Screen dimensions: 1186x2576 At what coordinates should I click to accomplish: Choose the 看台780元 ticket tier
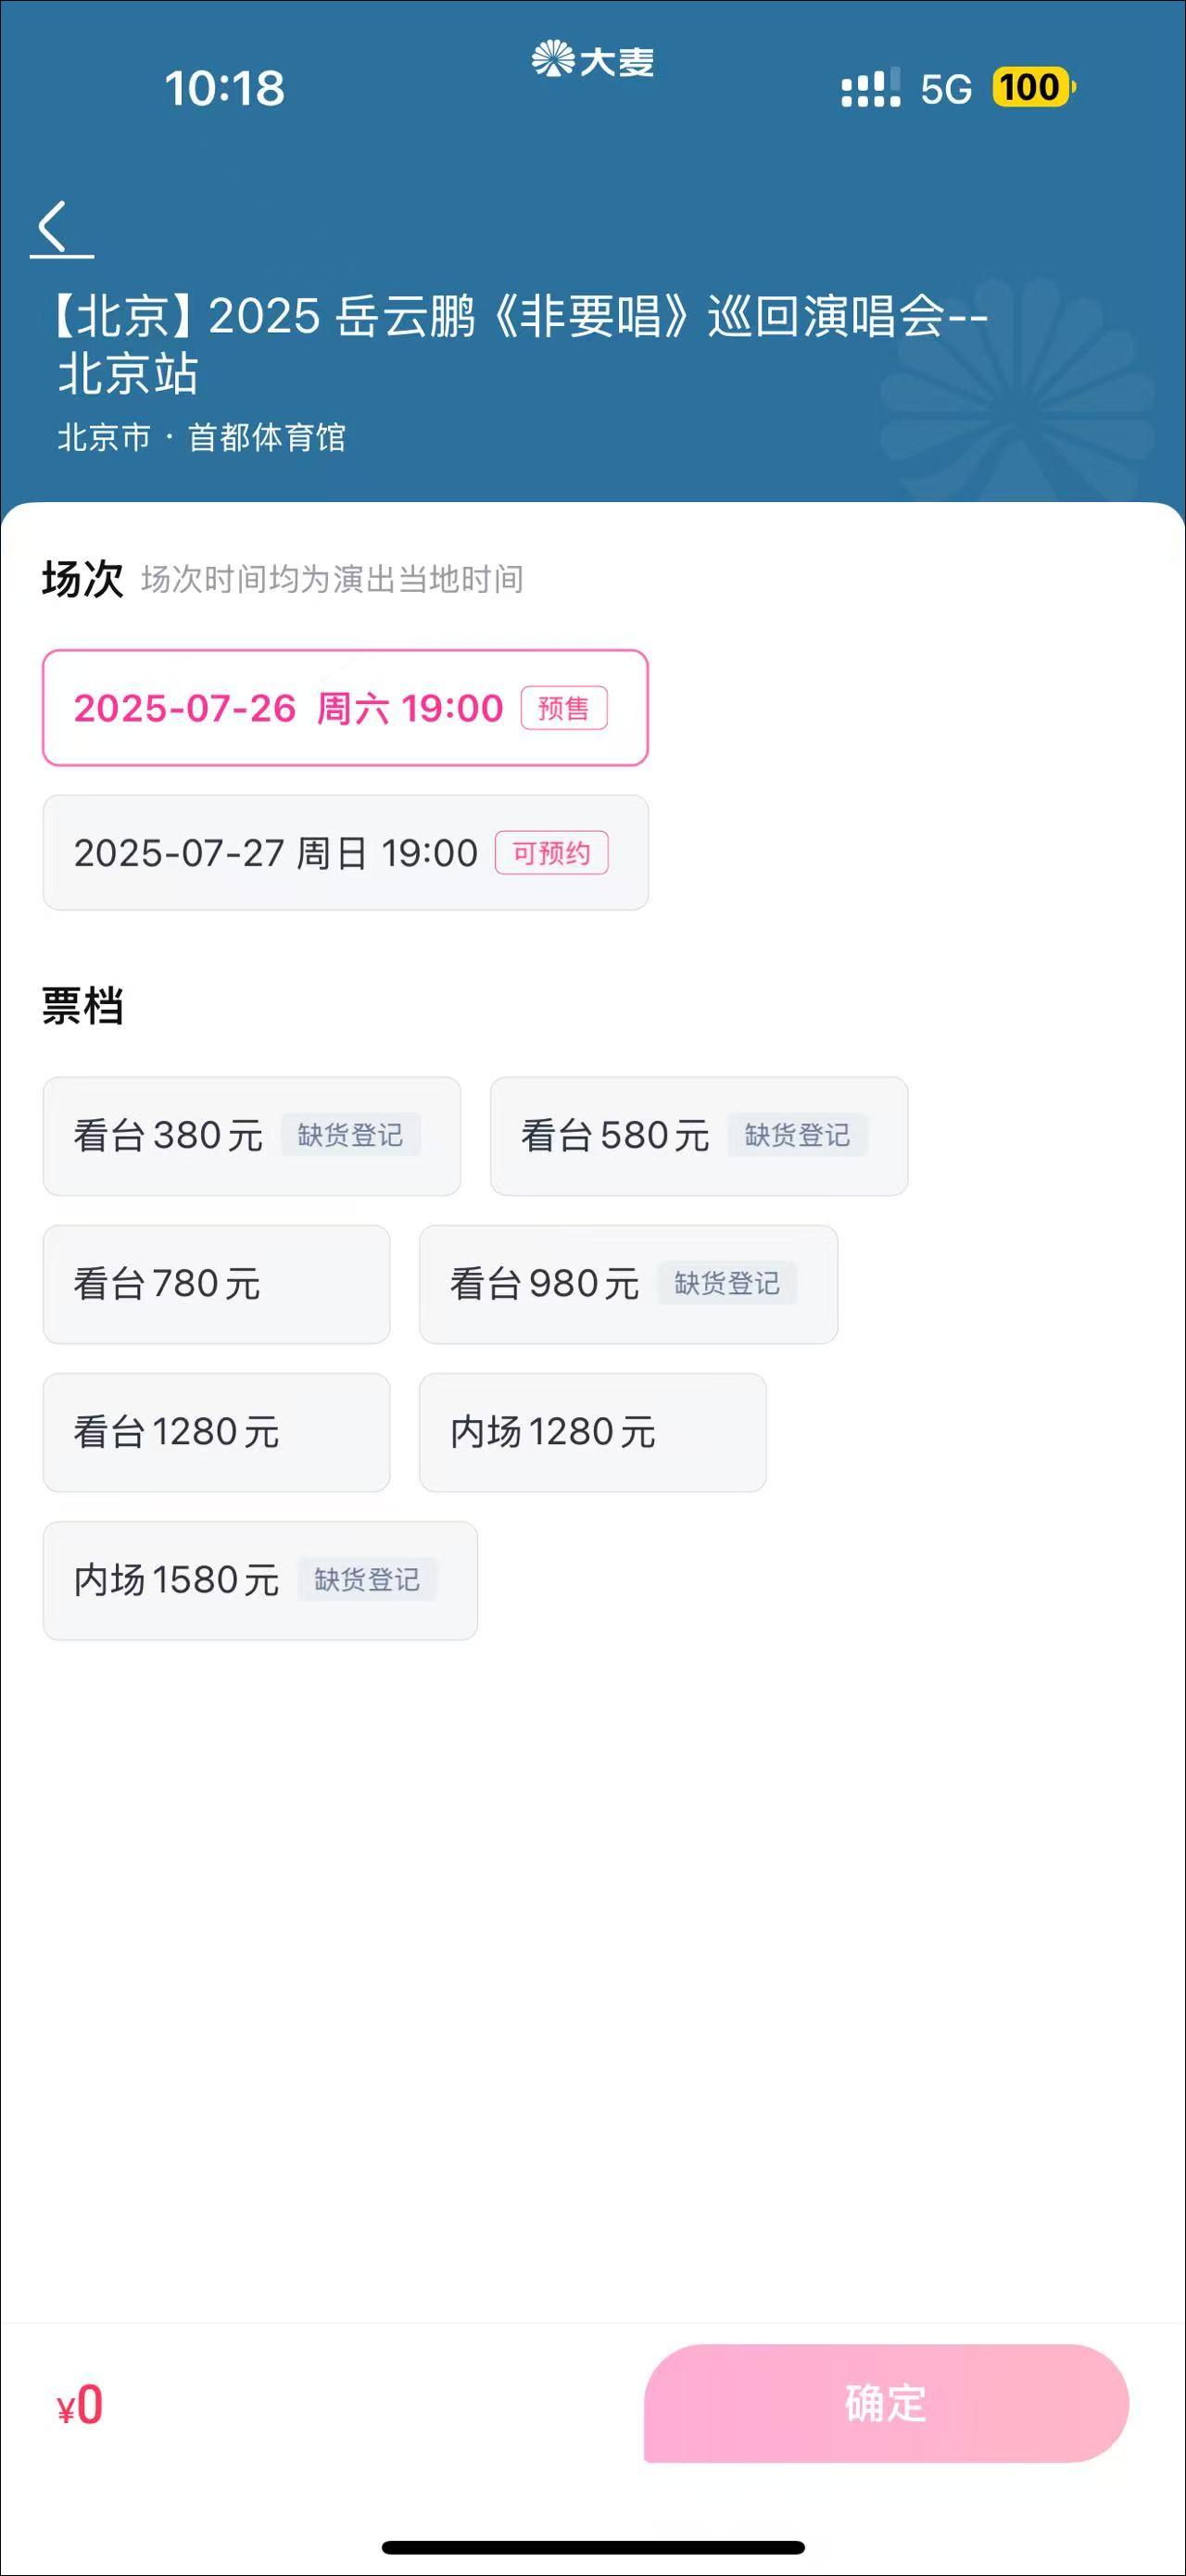pyautogui.click(x=216, y=1284)
